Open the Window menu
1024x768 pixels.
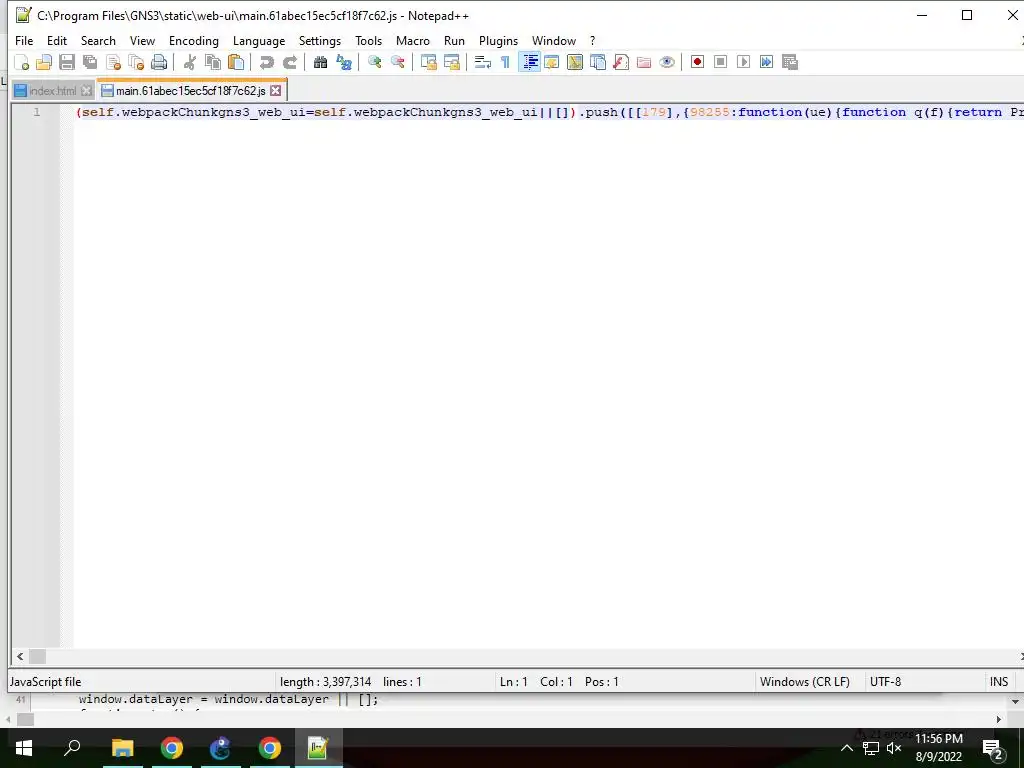click(554, 40)
